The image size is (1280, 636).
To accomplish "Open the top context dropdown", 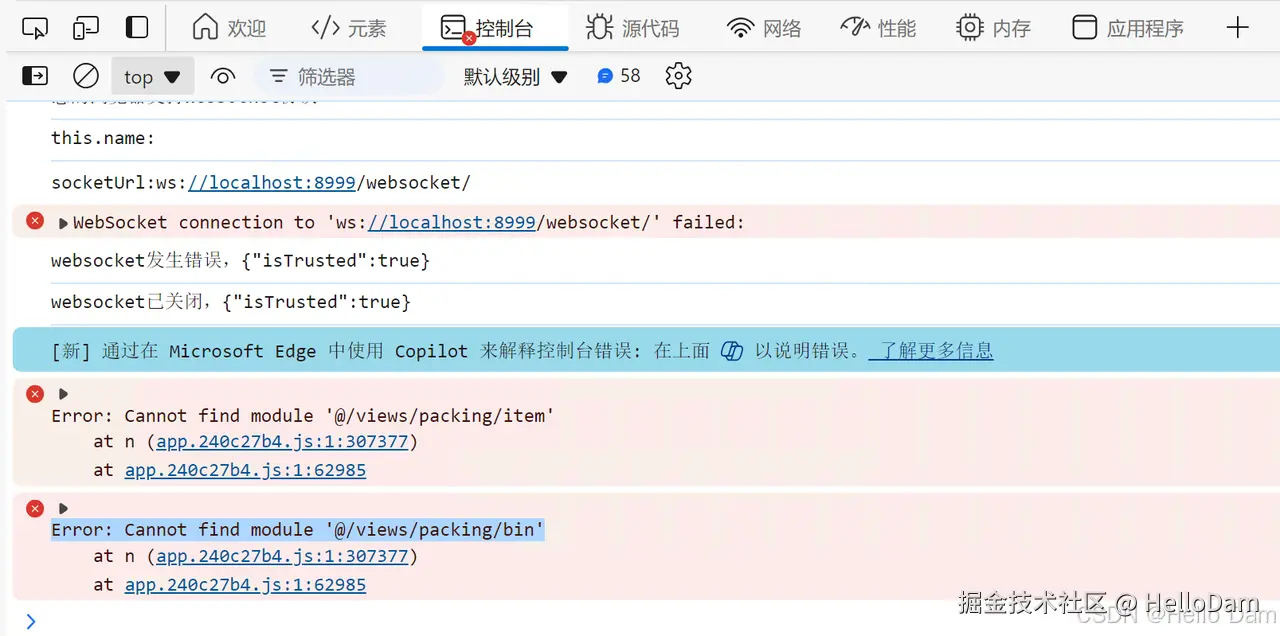I will click(152, 77).
